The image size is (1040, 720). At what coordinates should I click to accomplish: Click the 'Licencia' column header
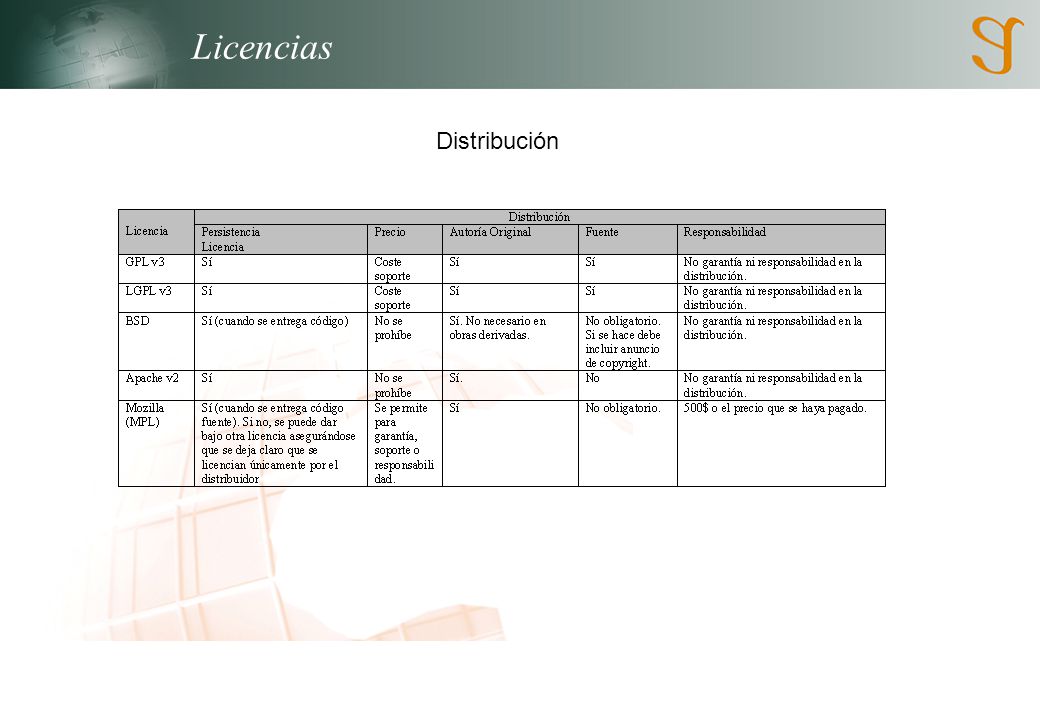[157, 232]
